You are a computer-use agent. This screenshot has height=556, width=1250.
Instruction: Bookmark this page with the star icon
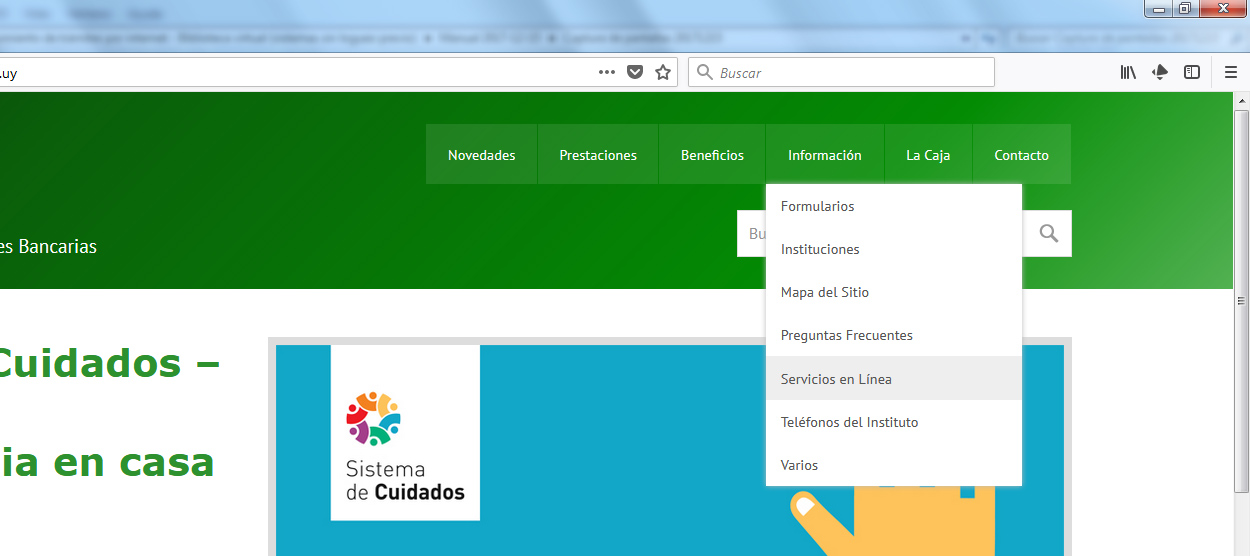pyautogui.click(x=662, y=72)
